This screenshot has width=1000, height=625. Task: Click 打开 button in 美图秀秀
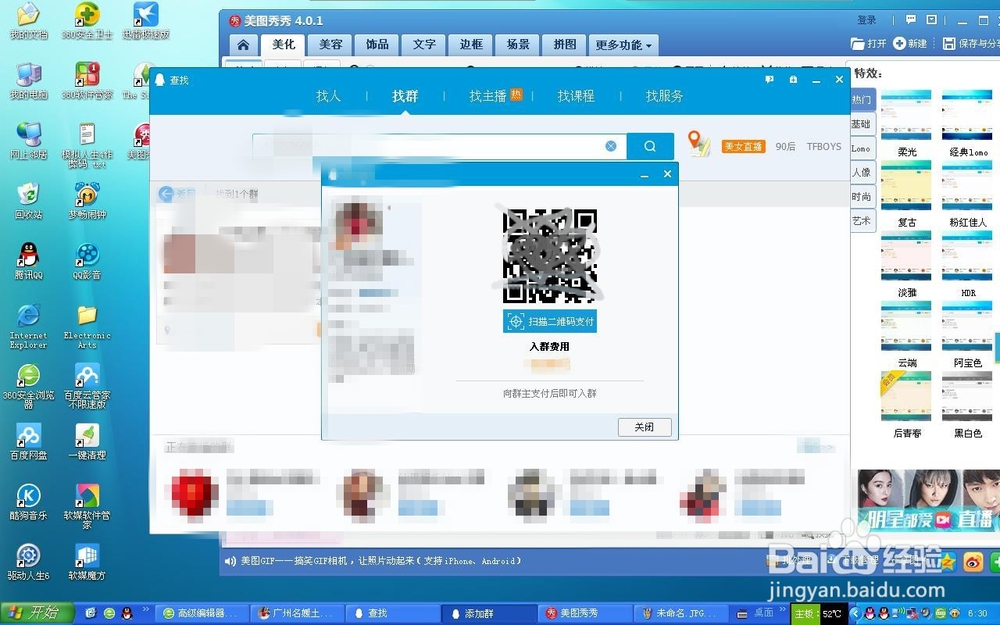[x=869, y=43]
